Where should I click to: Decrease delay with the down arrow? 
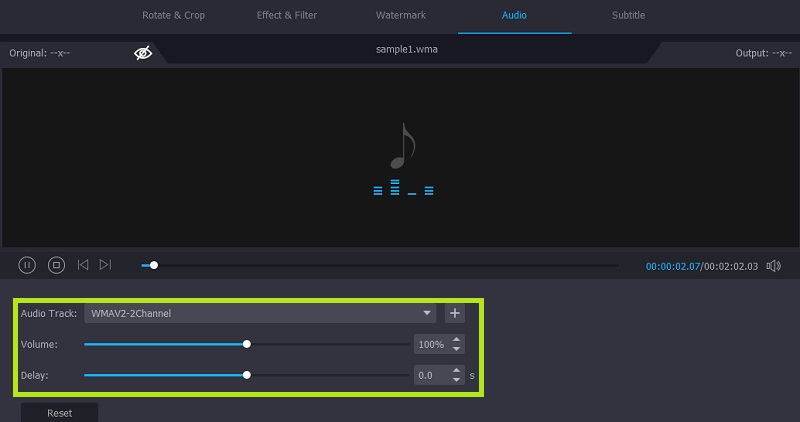pos(457,381)
